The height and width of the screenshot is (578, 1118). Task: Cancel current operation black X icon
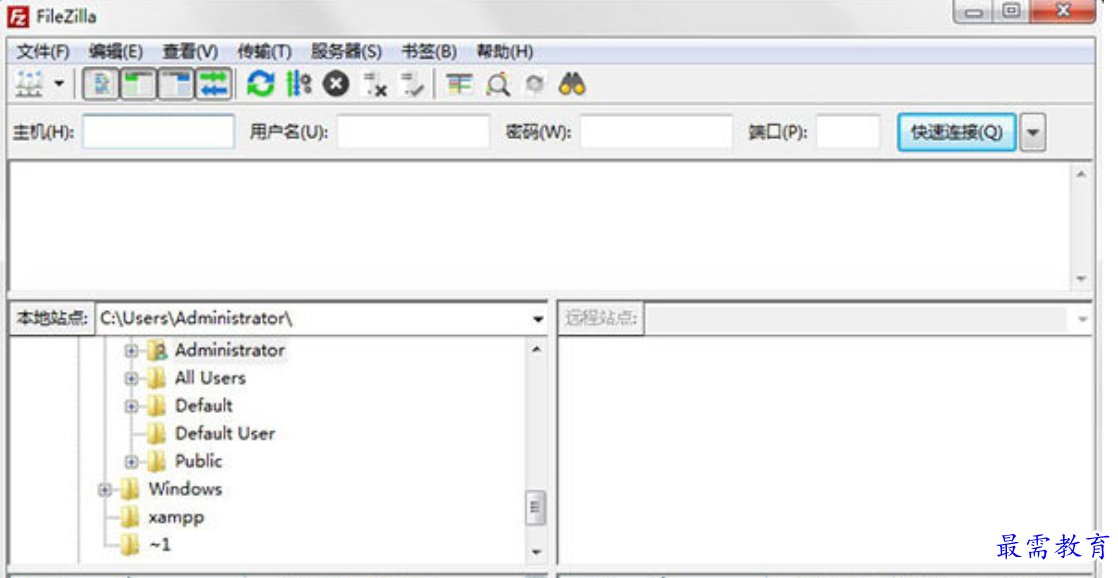pos(335,84)
